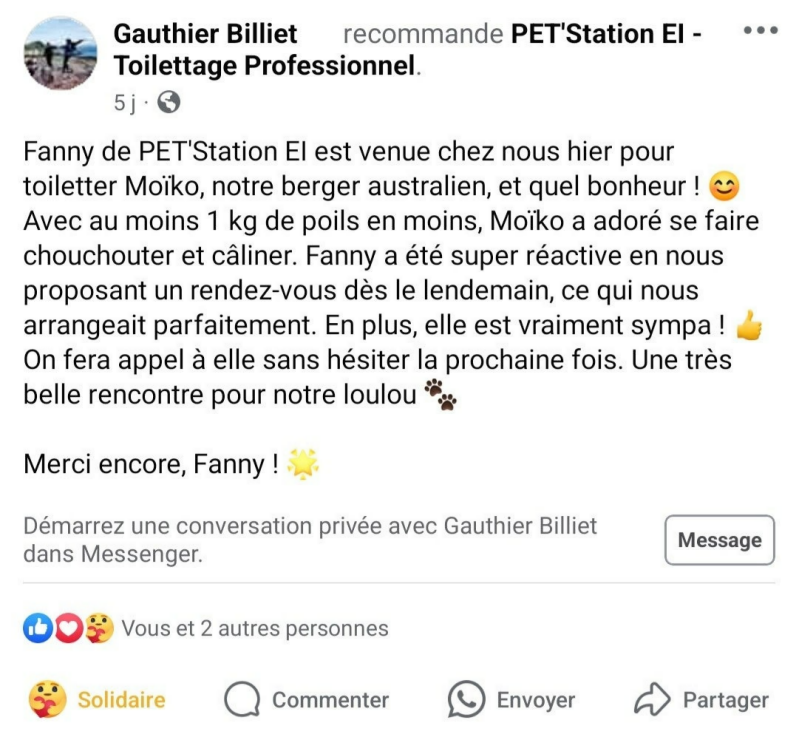The width and height of the screenshot is (799, 737).
Task: Show the "Vous et 2 autres personnes" reactions list
Action: [254, 628]
